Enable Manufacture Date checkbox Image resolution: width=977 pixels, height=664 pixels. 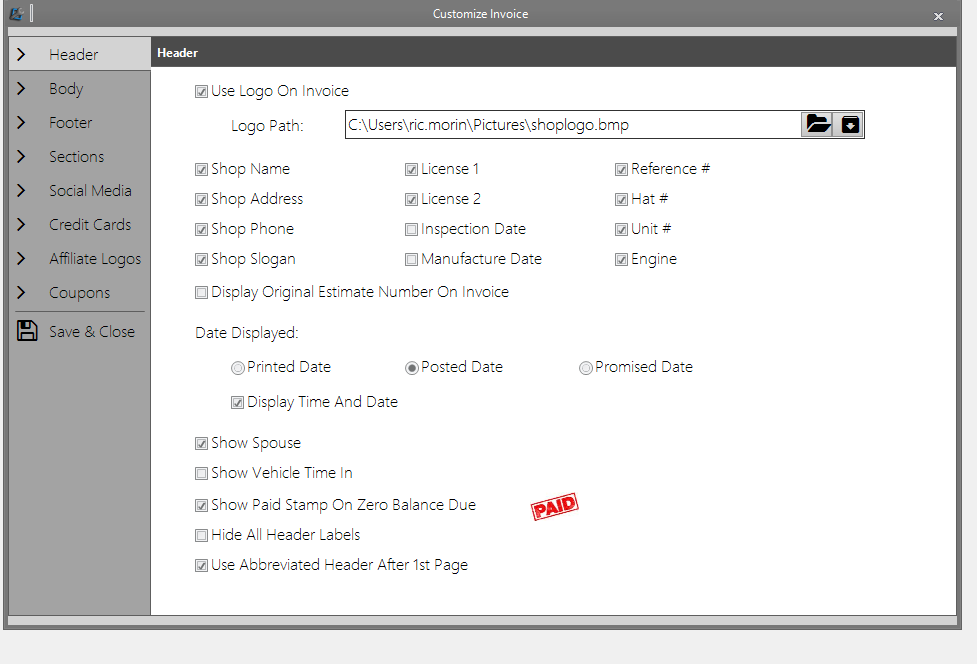[411, 259]
